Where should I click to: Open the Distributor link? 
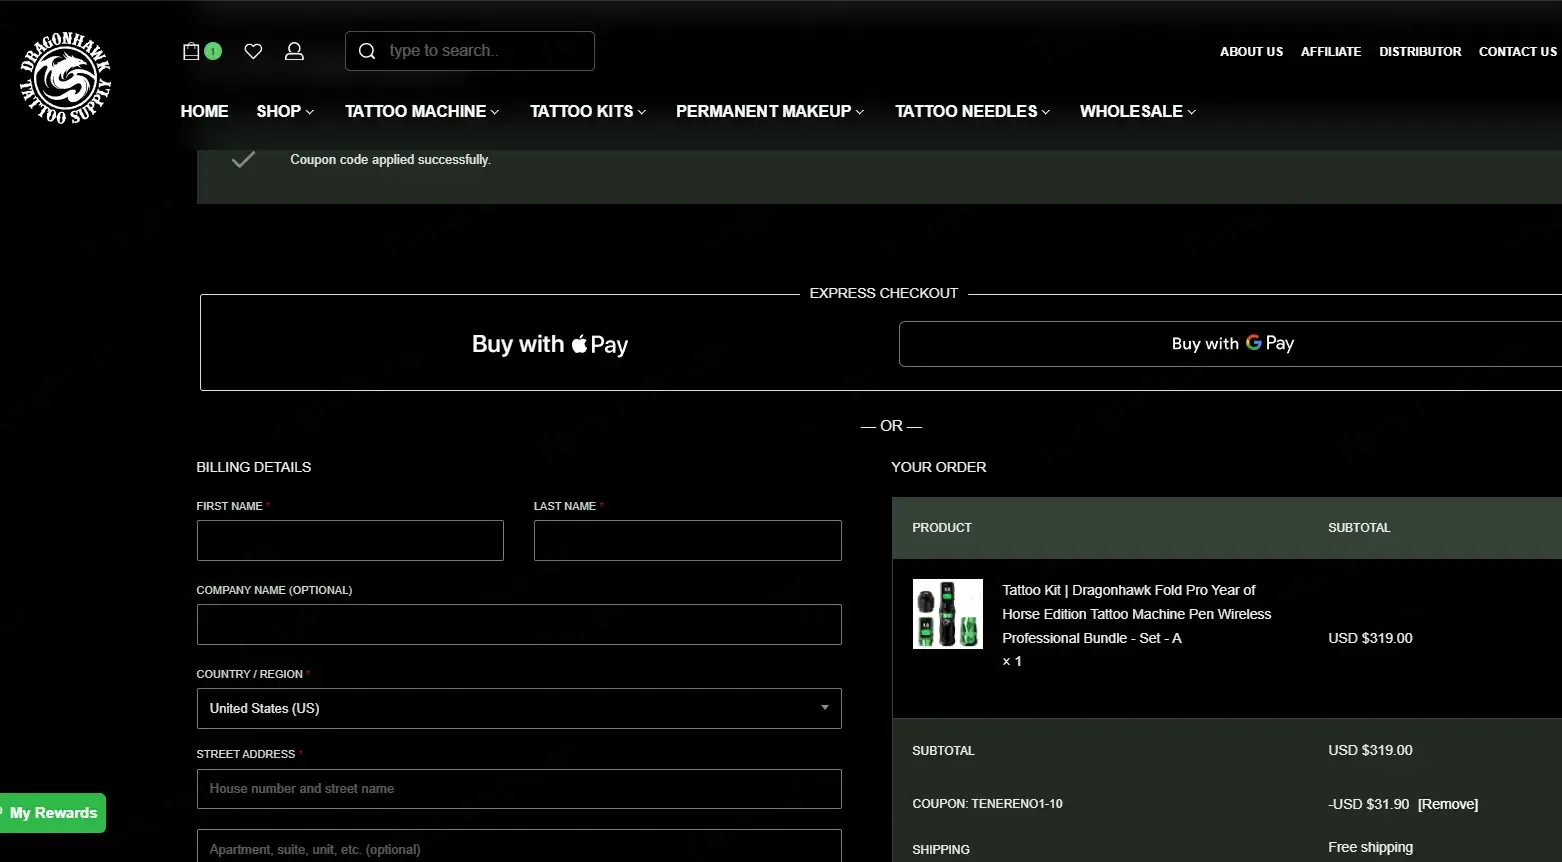(1420, 51)
